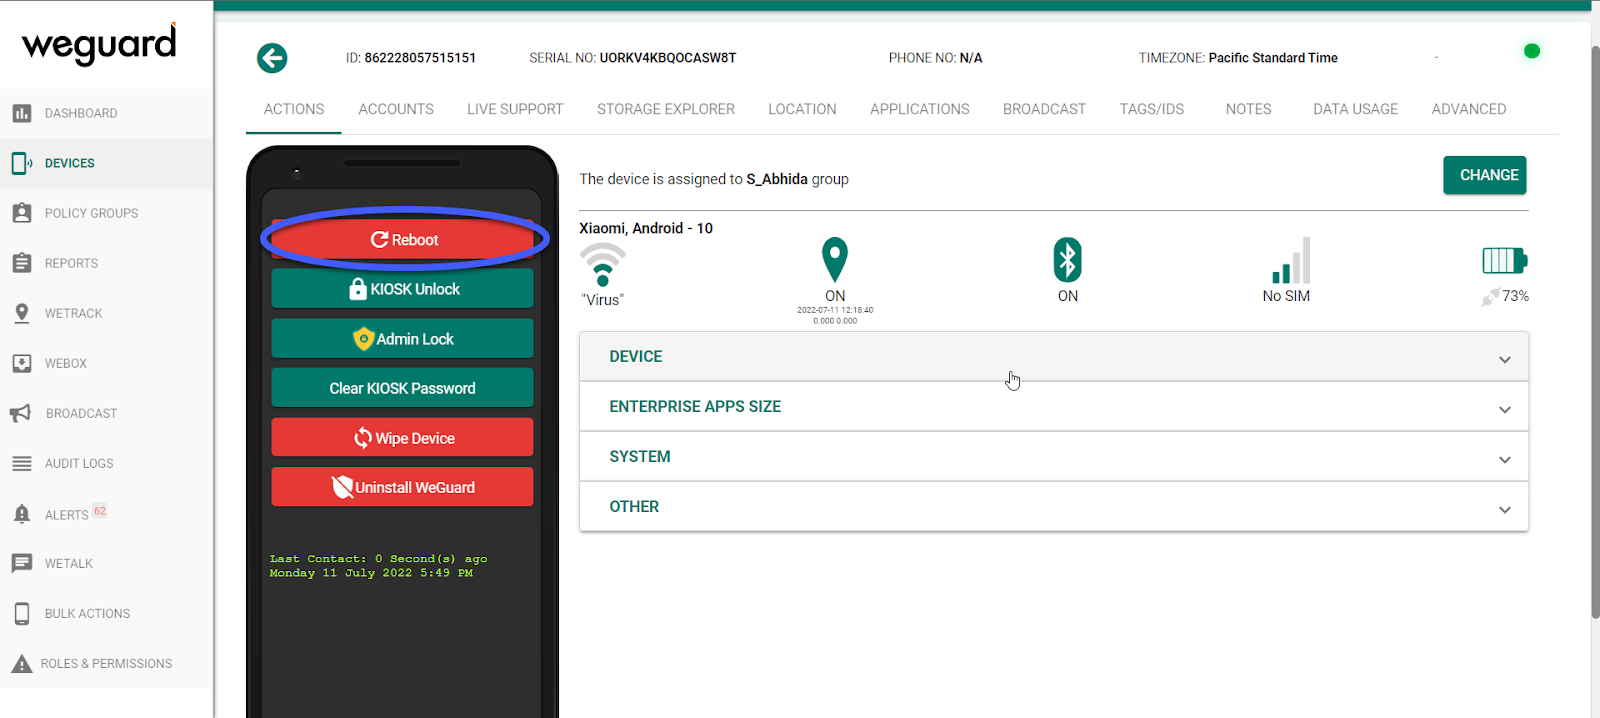Click the GPS location status icon

[835, 260]
